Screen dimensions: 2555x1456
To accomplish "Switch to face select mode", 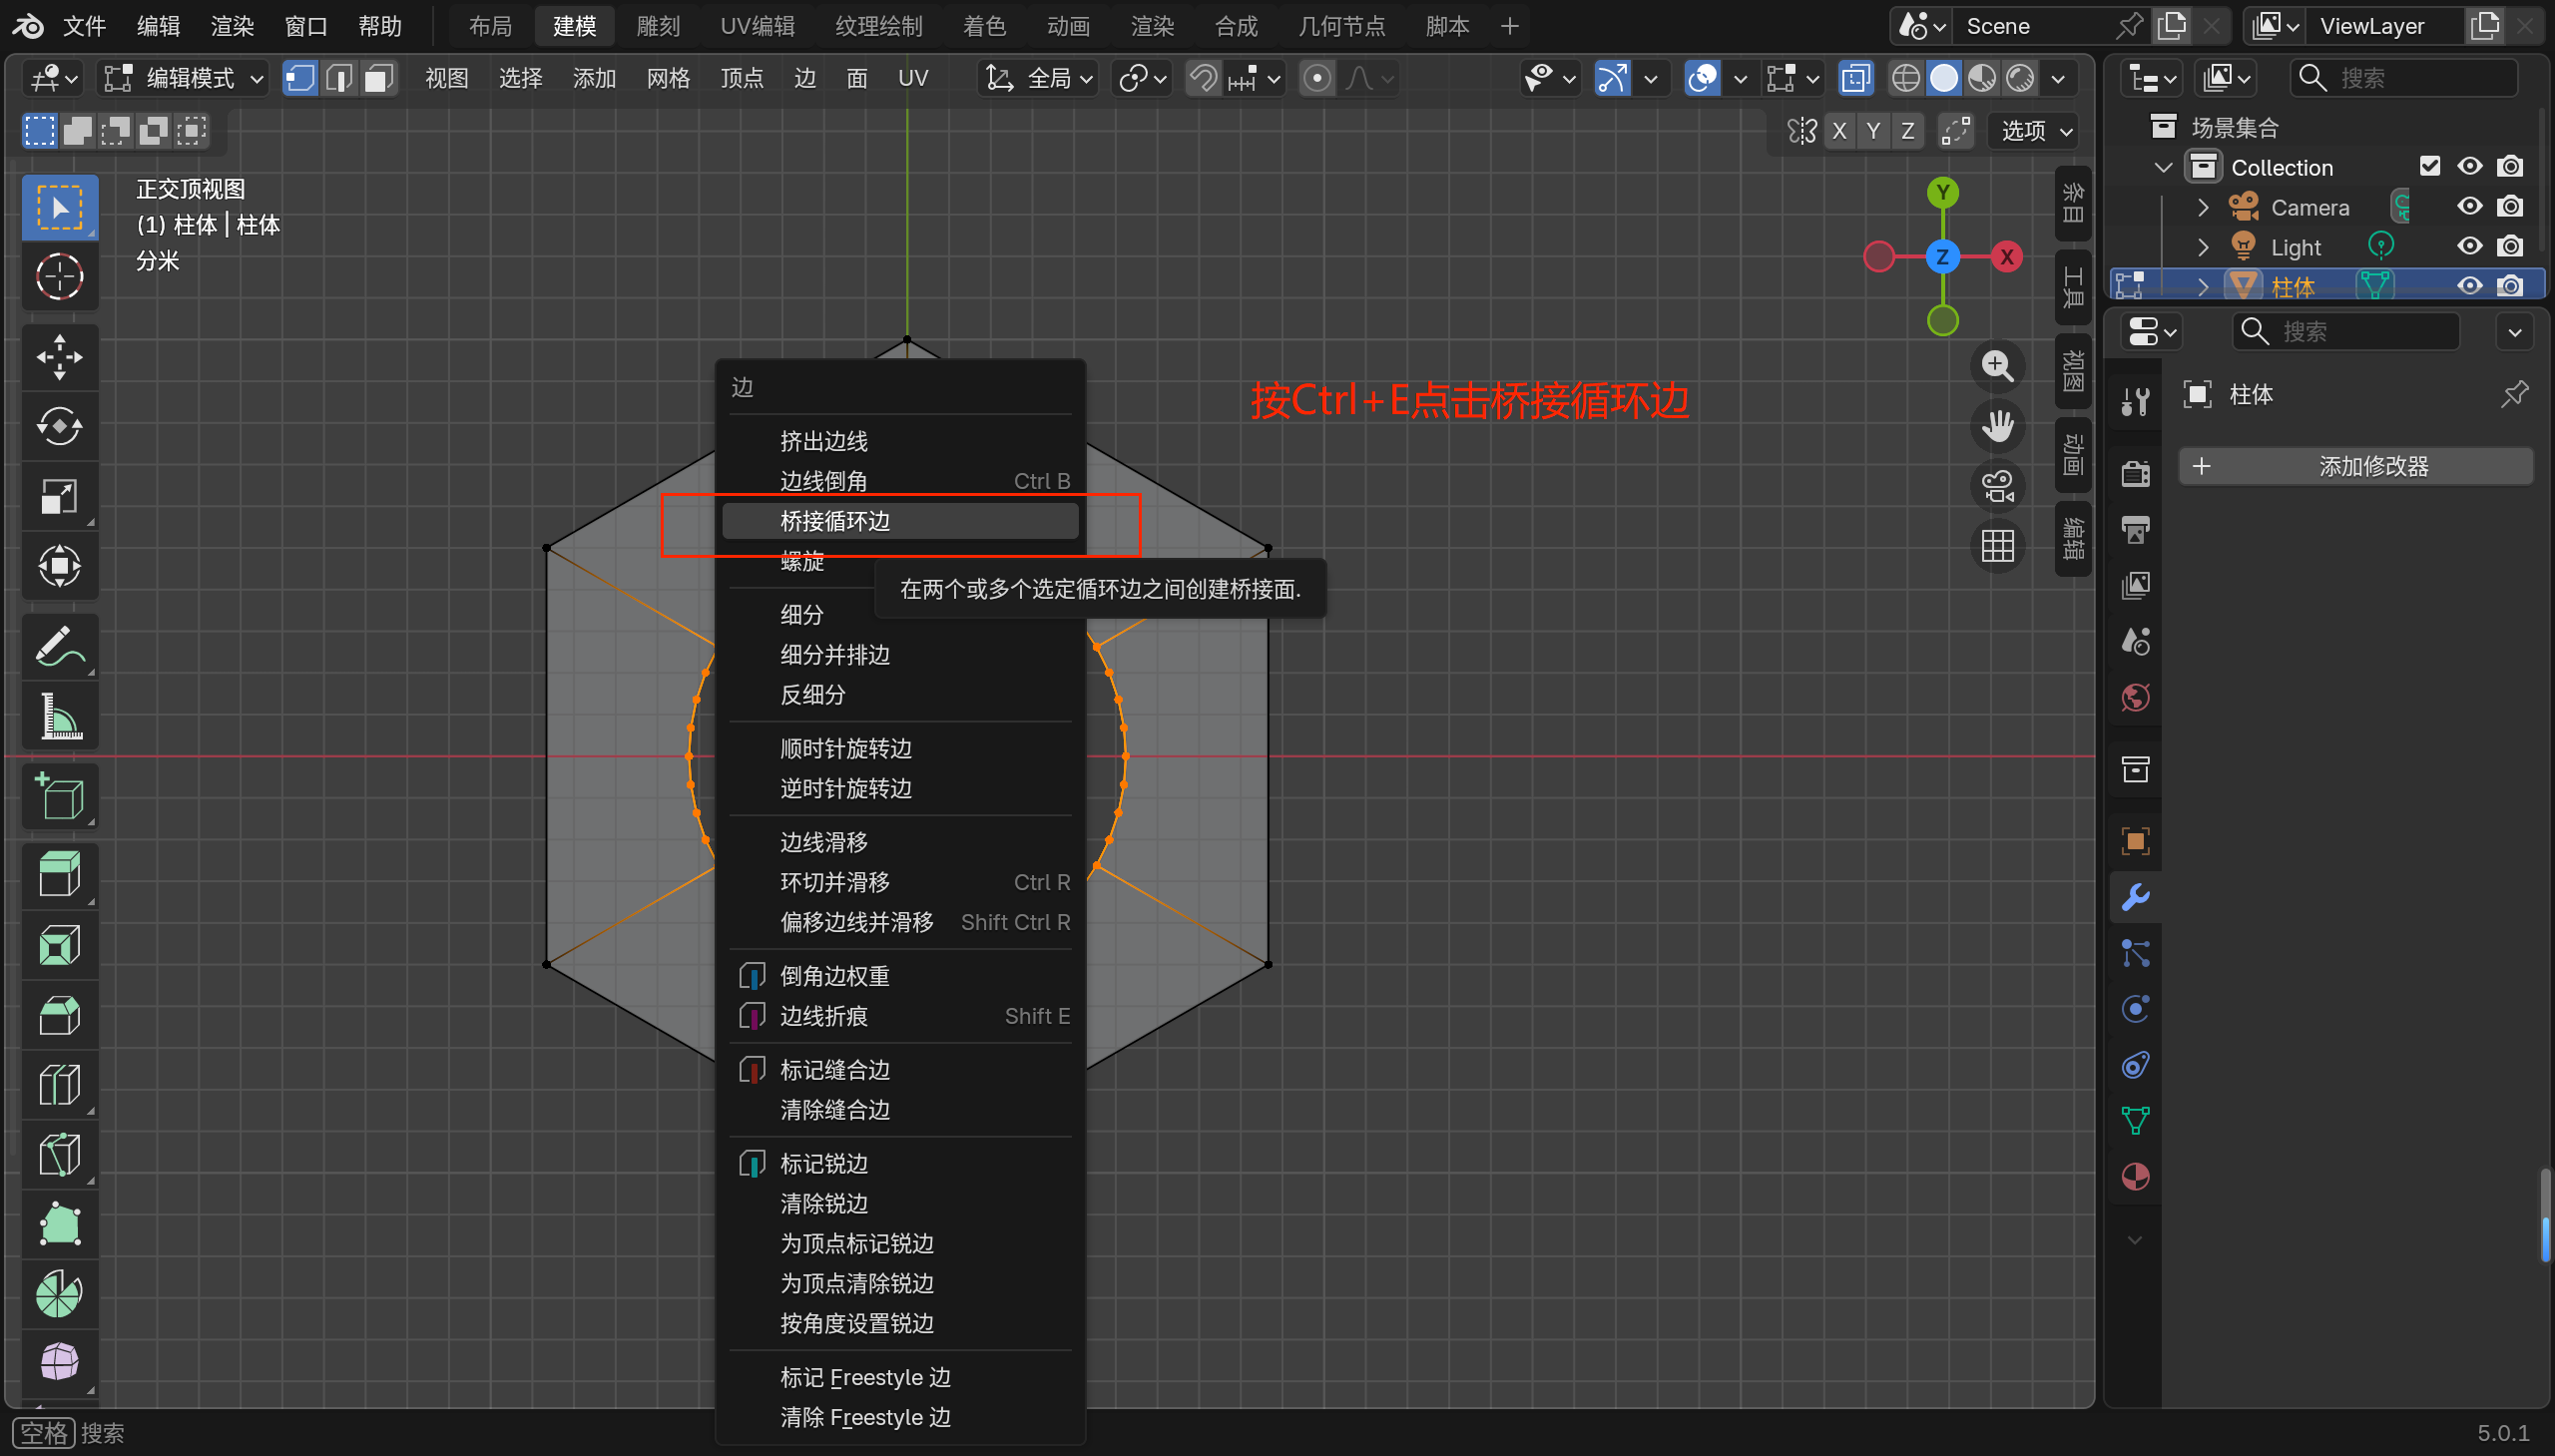I will [378, 78].
